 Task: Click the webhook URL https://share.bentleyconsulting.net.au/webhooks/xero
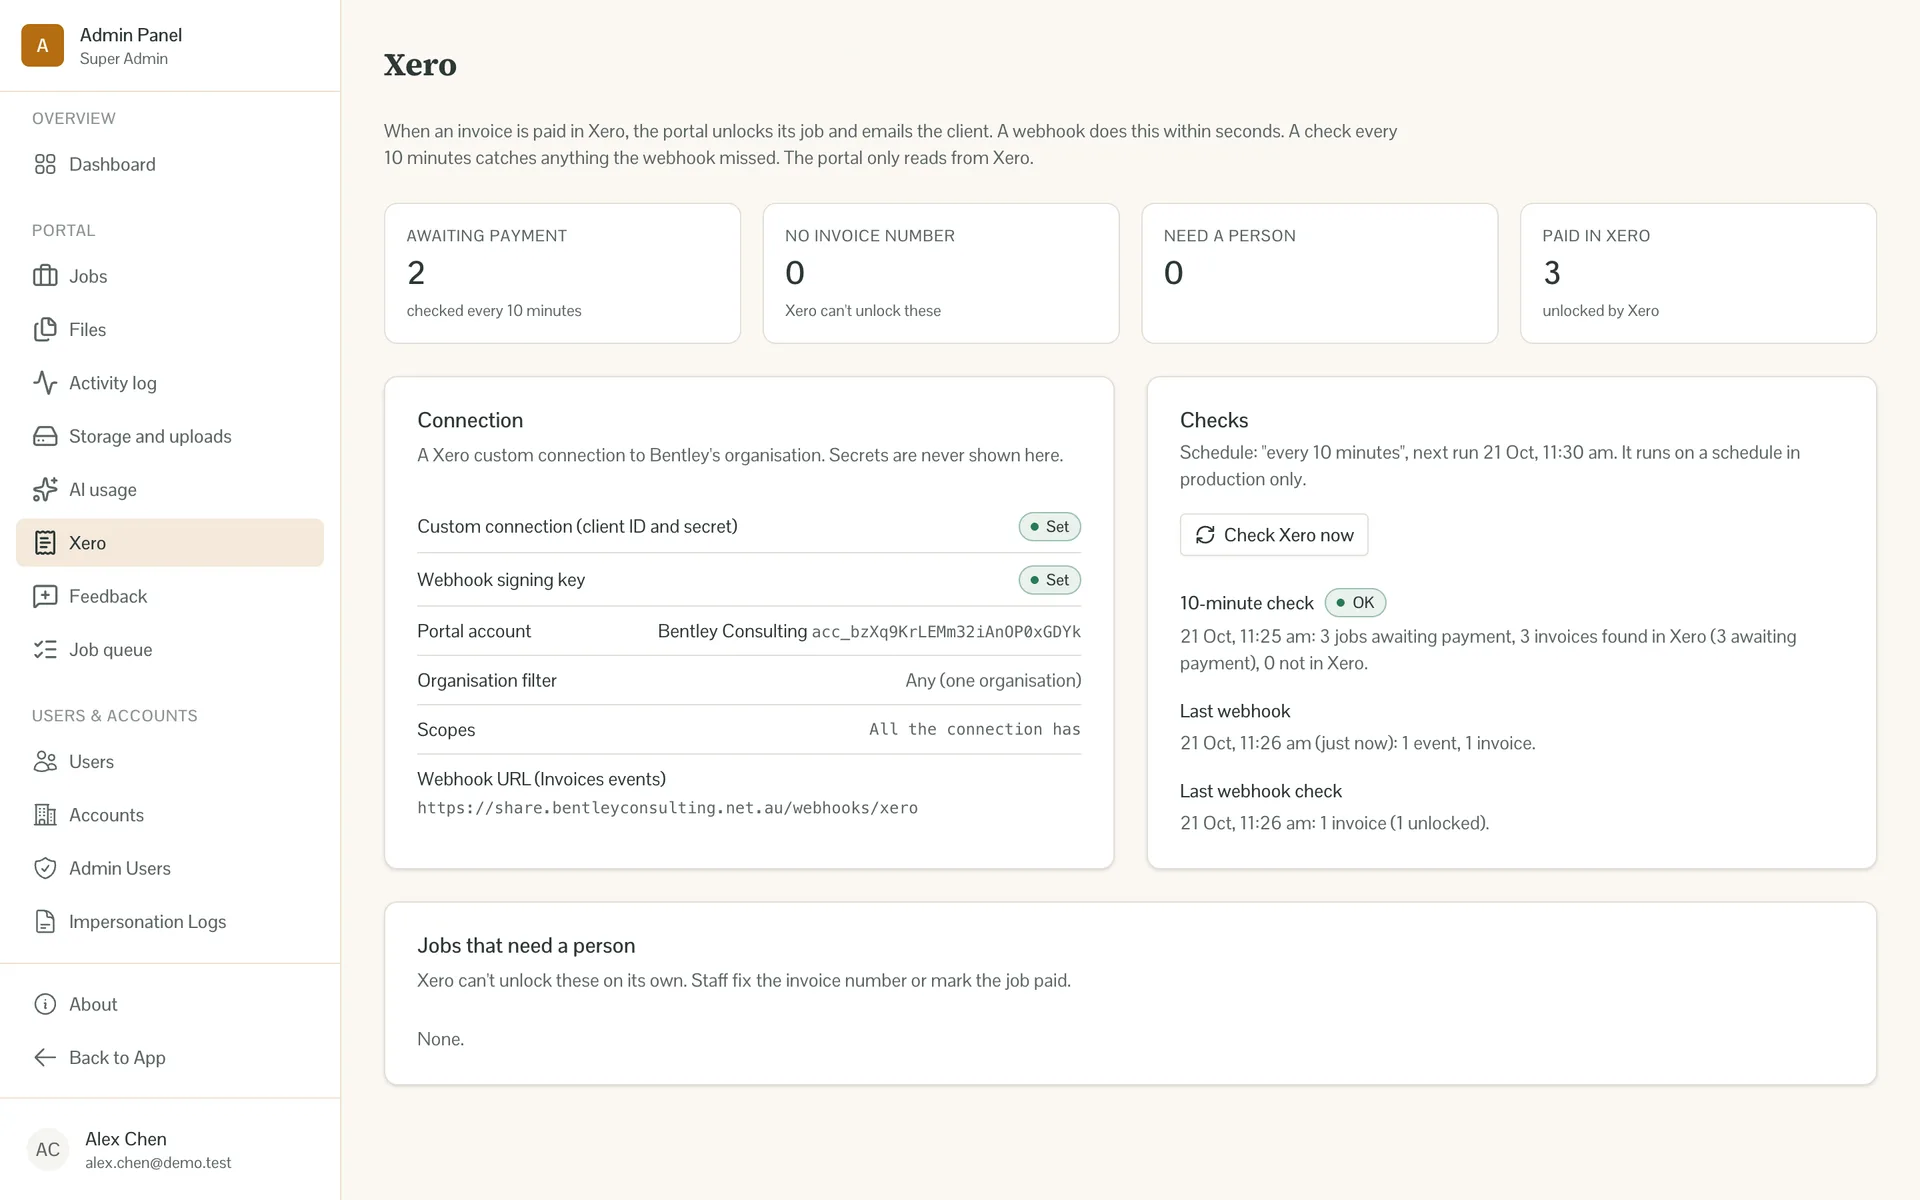(x=667, y=808)
